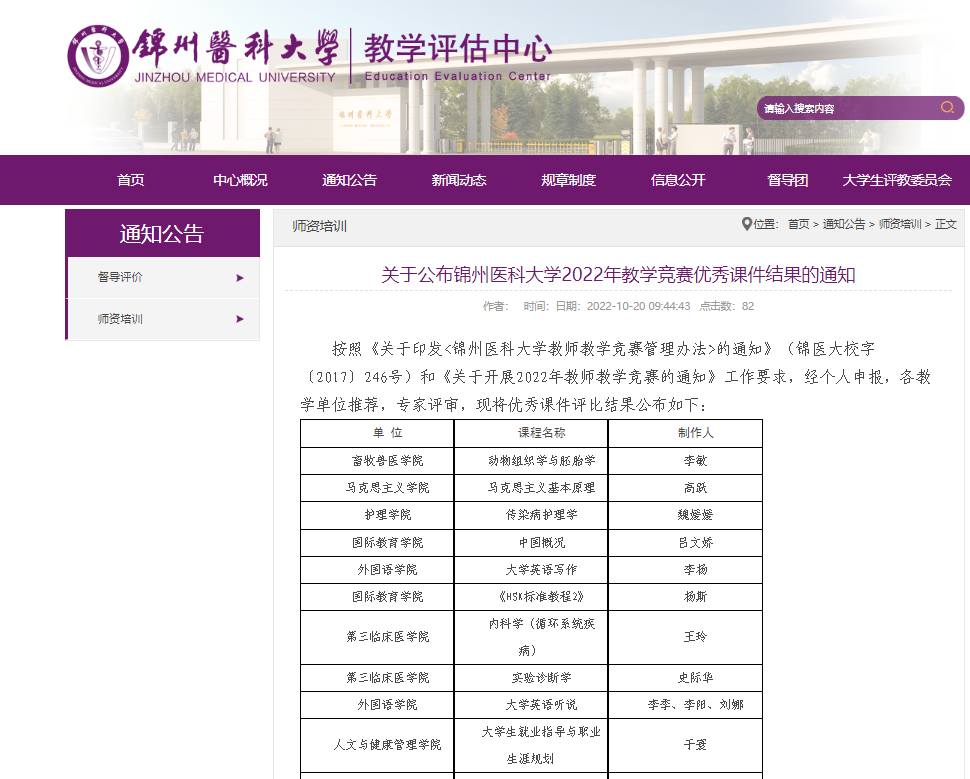Select 师资培训 in the left sidebar
This screenshot has height=779, width=970.
120,319
